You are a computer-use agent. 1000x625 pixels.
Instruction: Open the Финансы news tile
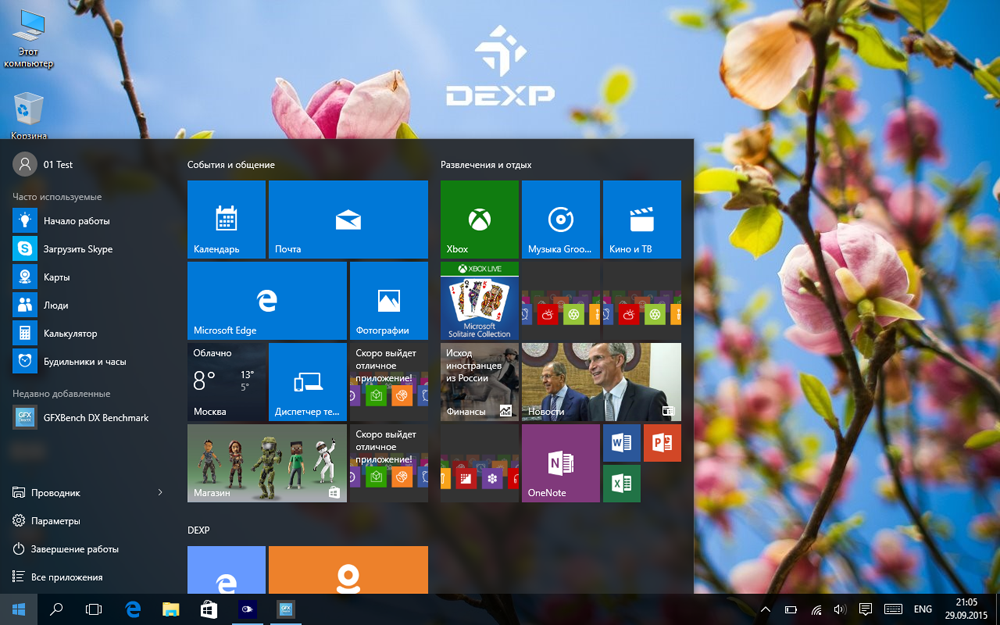click(x=480, y=382)
